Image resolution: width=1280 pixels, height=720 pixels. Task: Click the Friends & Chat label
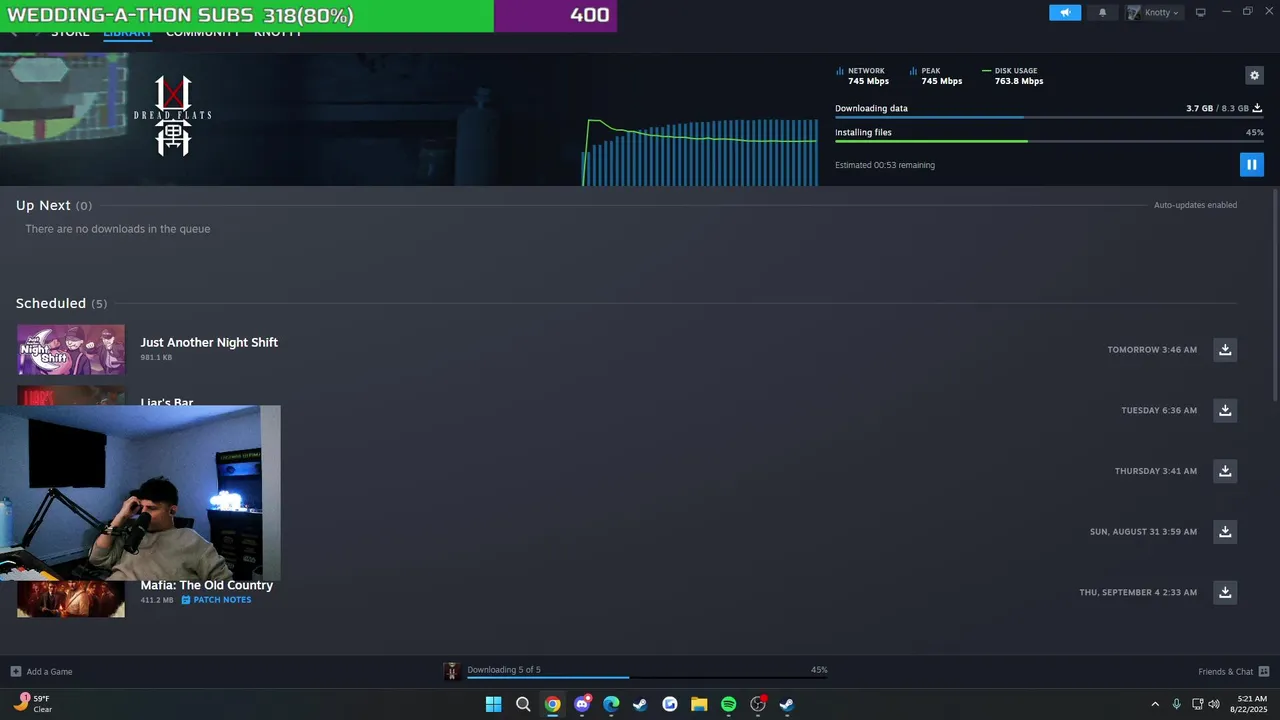1225,672
